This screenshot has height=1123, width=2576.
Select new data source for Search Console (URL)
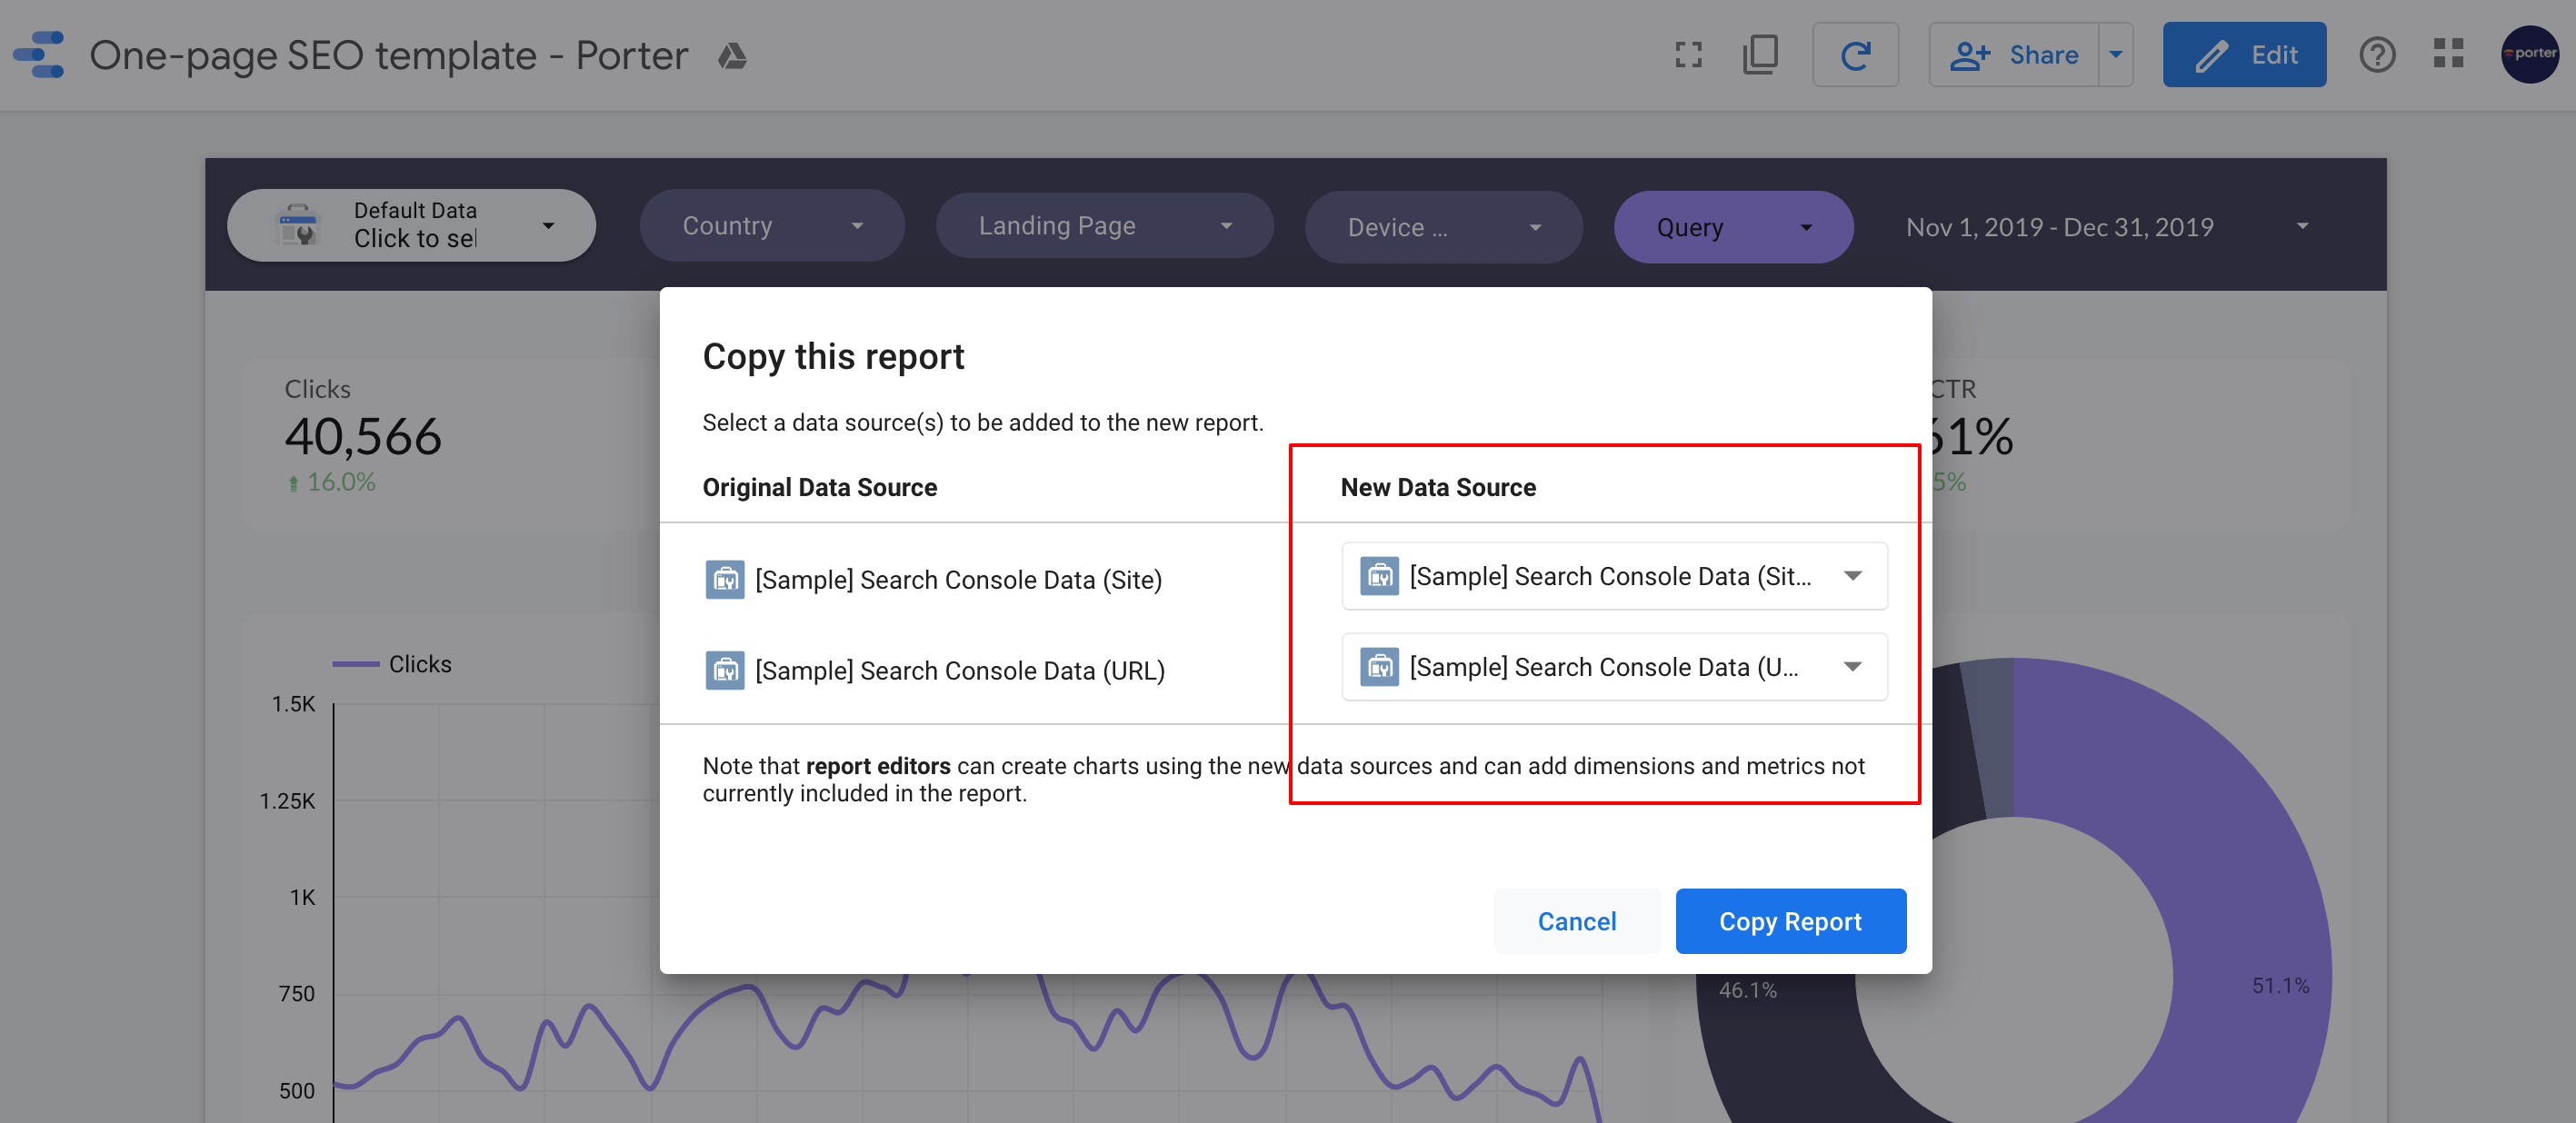pyautogui.click(x=1614, y=667)
